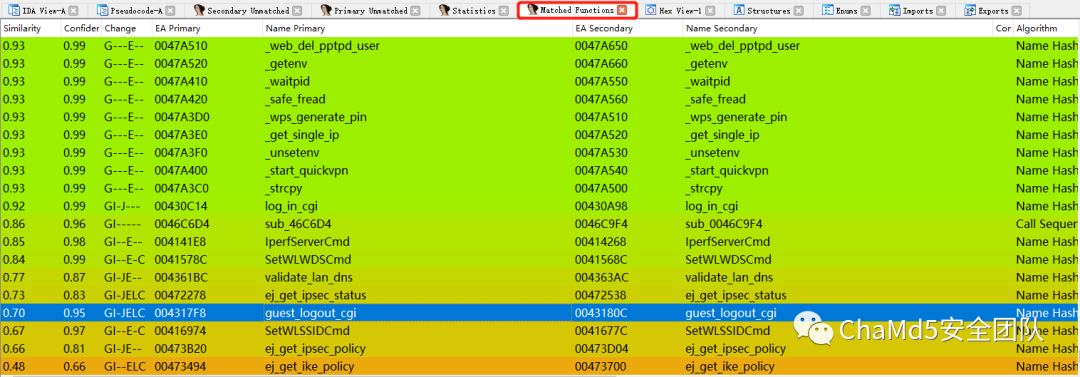The width and height of the screenshot is (1080, 377).
Task: Open the Pseudocode-A tab
Action: coord(136,10)
